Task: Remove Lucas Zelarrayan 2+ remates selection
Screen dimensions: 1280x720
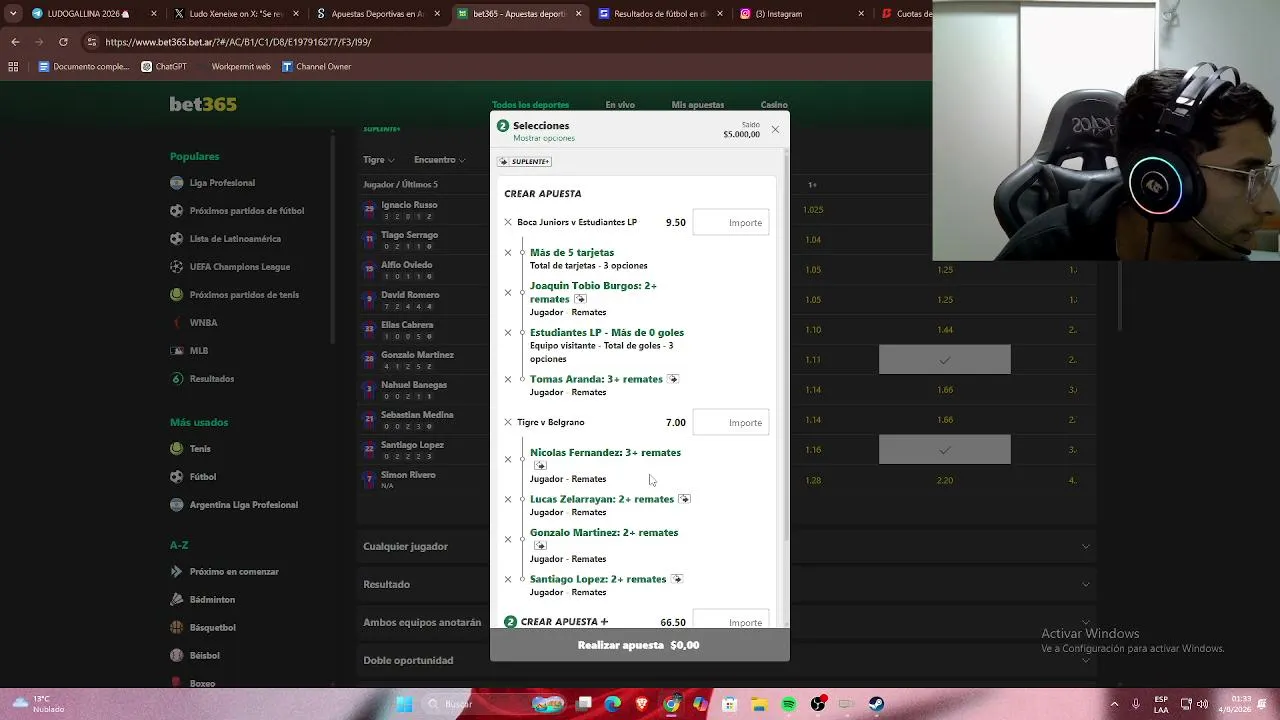Action: (x=508, y=499)
